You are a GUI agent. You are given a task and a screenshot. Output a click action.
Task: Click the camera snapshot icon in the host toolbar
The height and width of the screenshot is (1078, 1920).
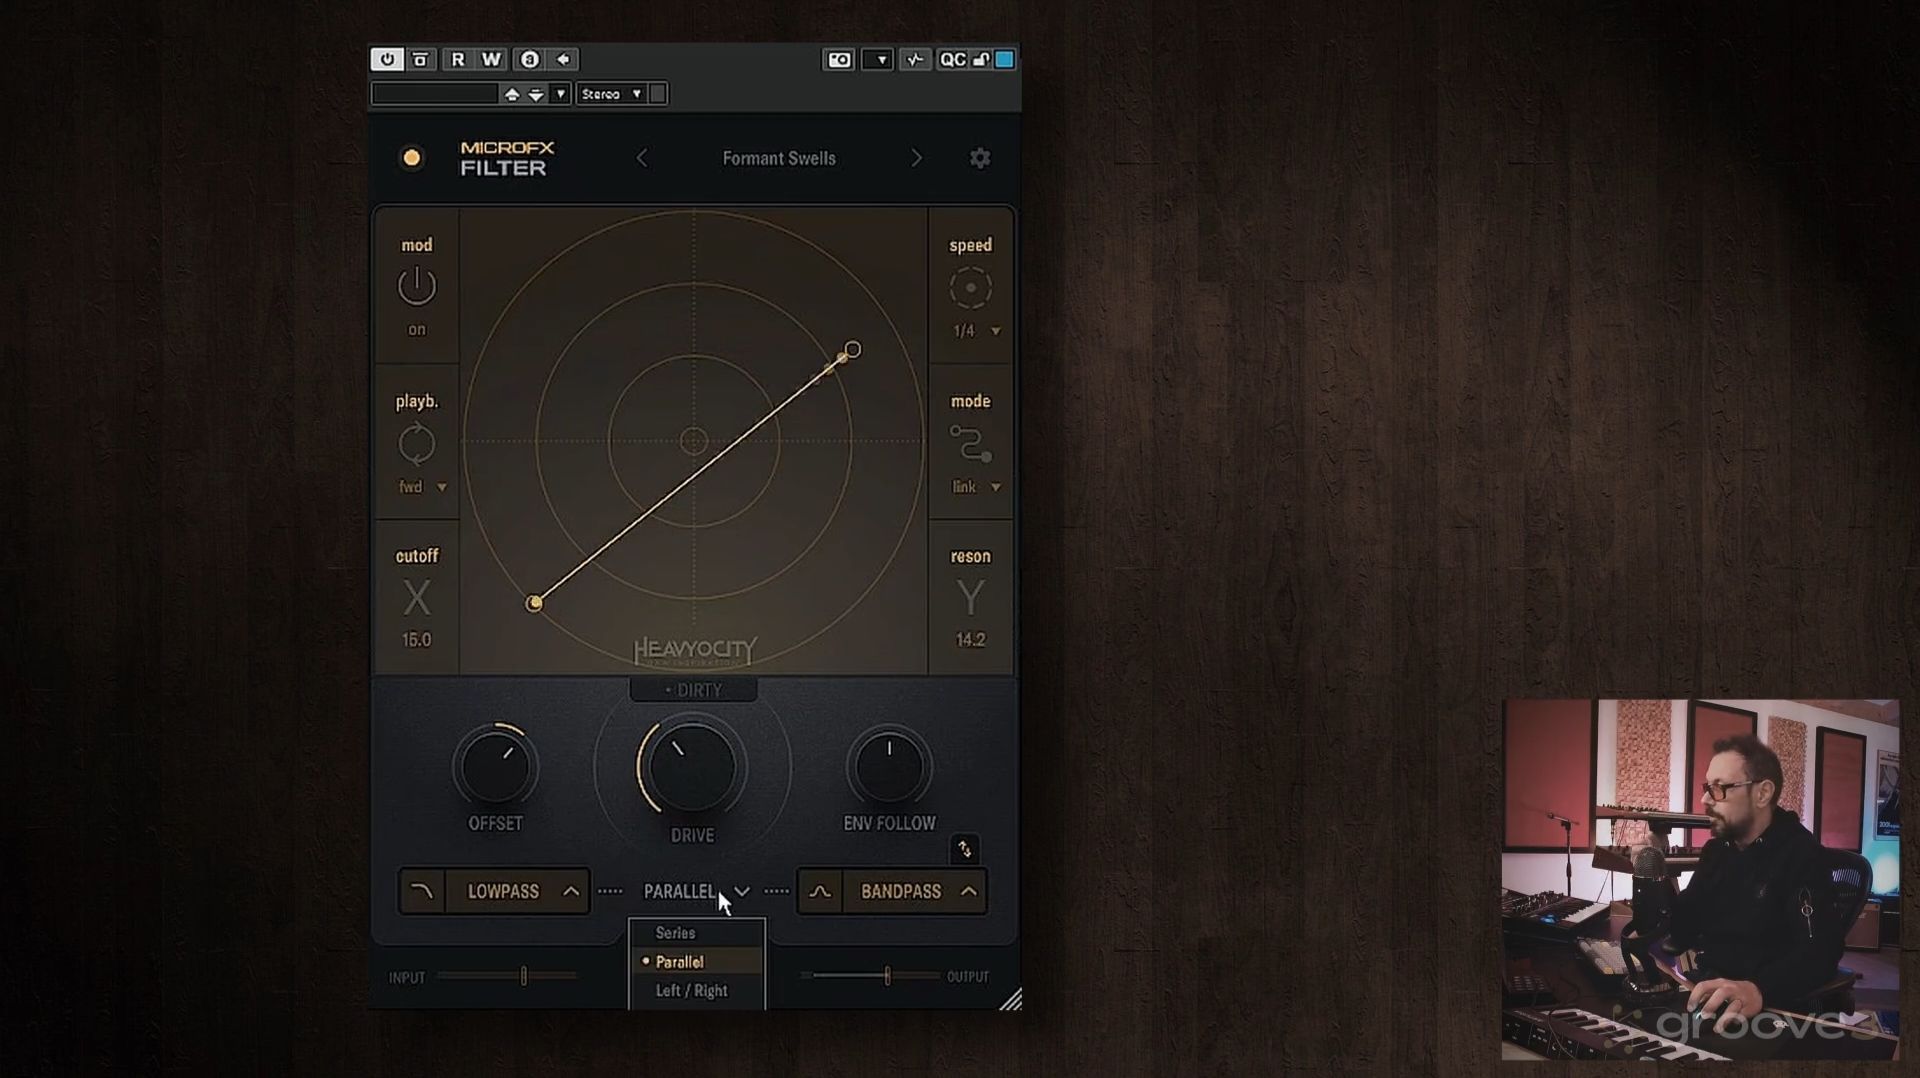pyautogui.click(x=839, y=60)
